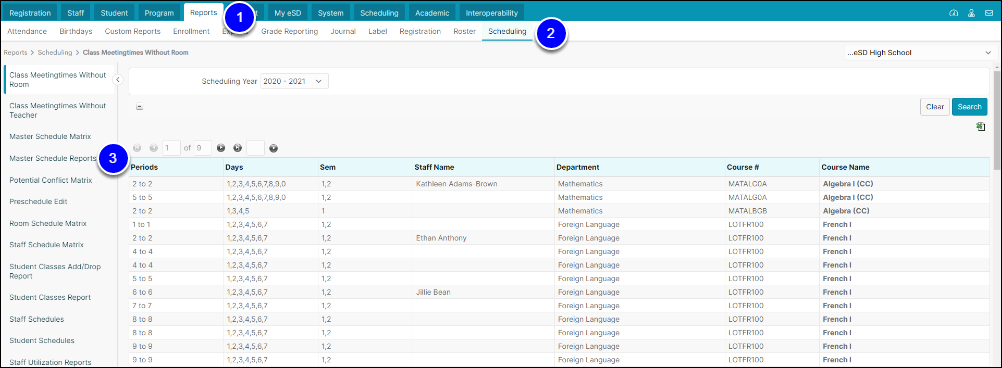This screenshot has width=1002, height=368.
Task: Click the jump-to-page go icon
Action: coord(274,148)
